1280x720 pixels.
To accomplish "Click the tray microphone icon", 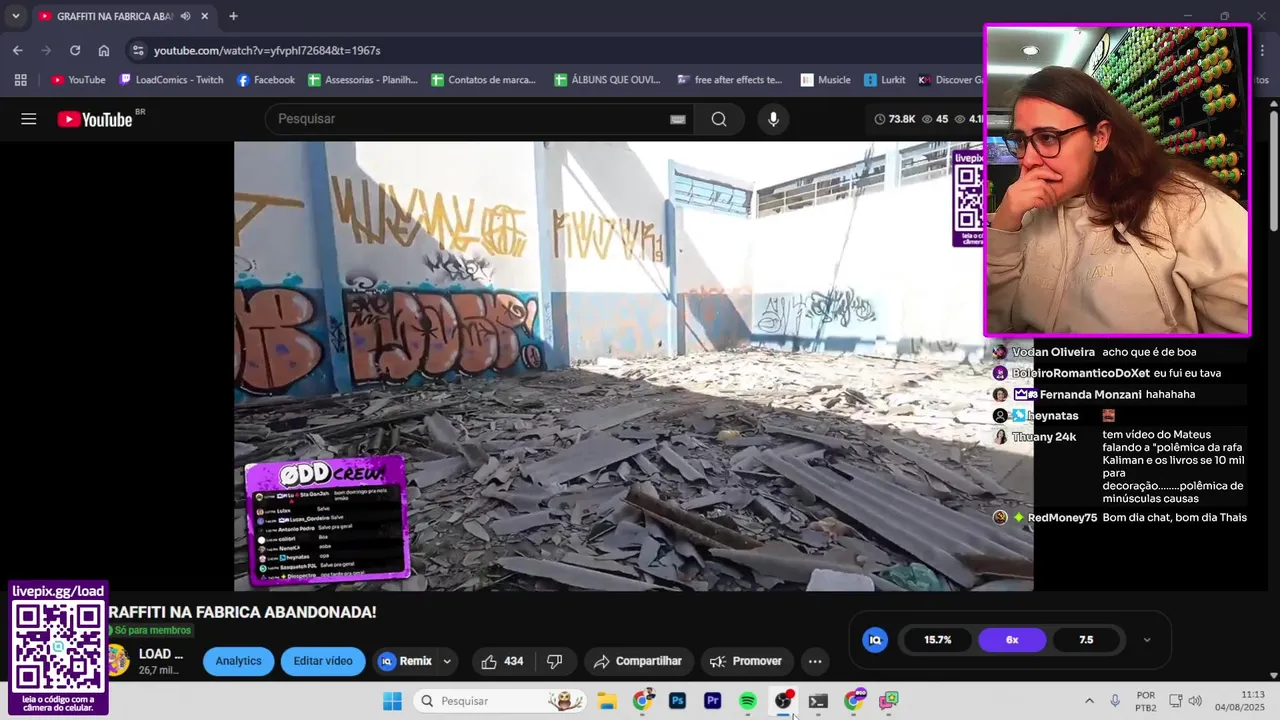I will tap(1115, 701).
